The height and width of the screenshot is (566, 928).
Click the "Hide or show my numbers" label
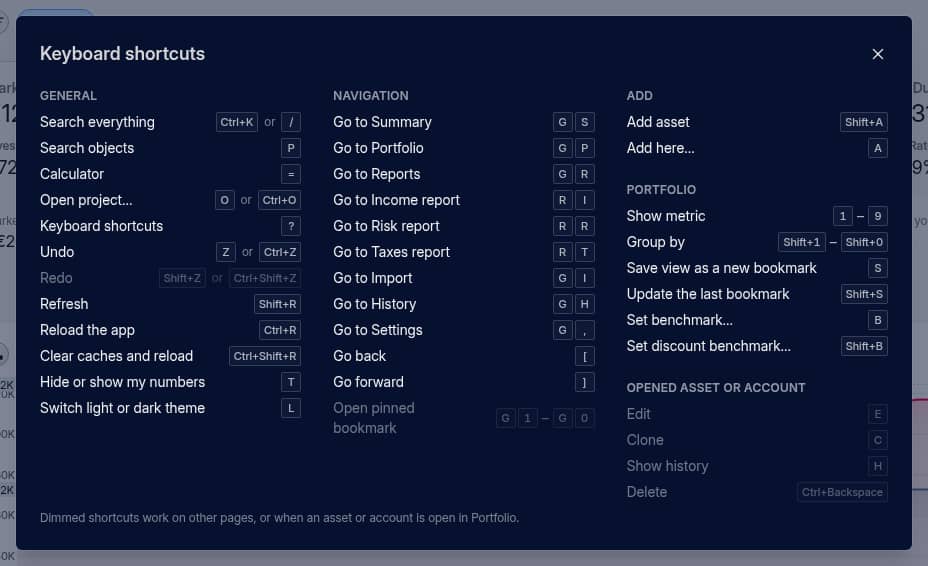pyautogui.click(x=123, y=382)
